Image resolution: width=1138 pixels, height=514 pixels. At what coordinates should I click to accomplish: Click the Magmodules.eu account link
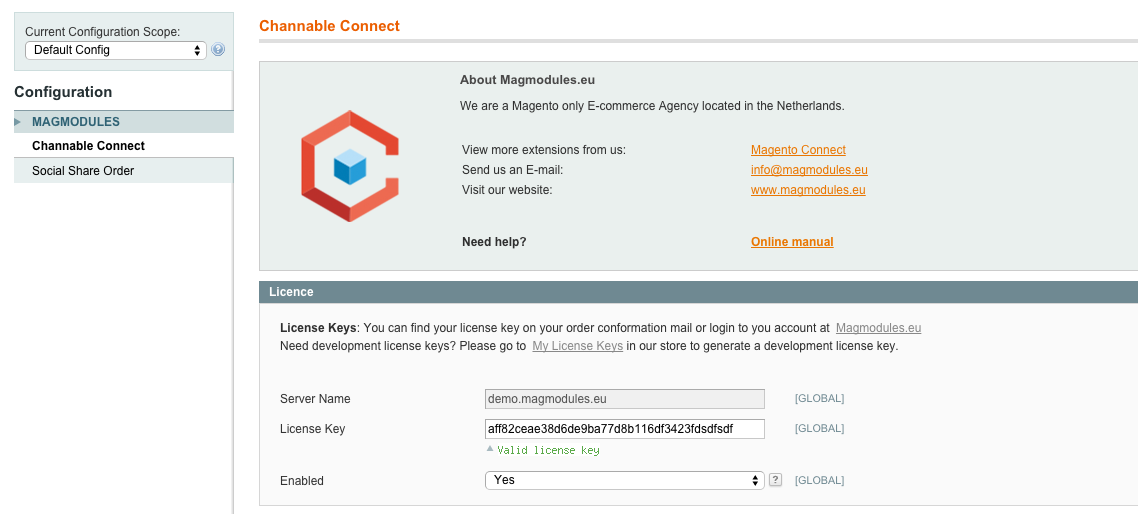coord(878,328)
